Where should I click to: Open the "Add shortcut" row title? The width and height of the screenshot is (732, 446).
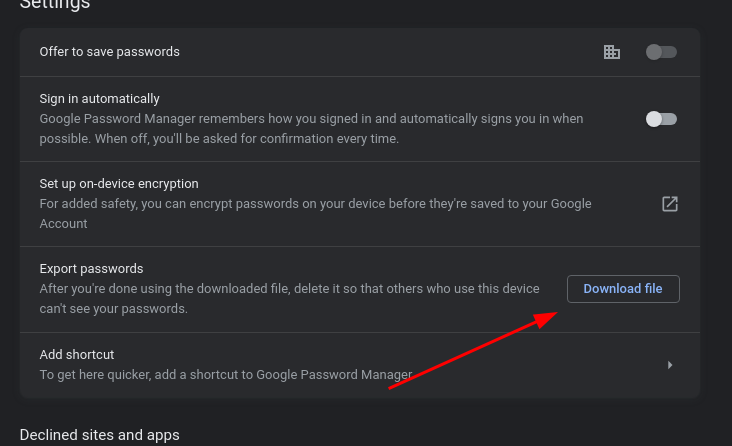pos(77,355)
